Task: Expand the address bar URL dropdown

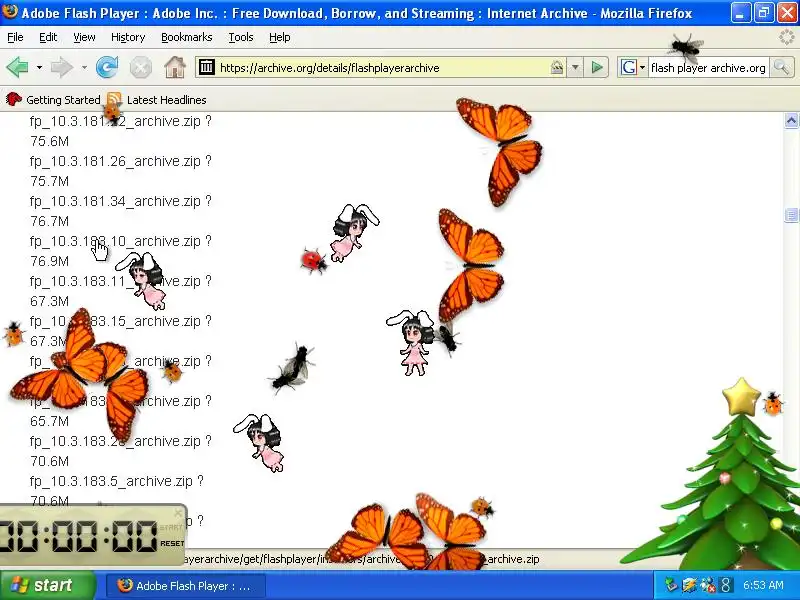Action: (x=575, y=67)
